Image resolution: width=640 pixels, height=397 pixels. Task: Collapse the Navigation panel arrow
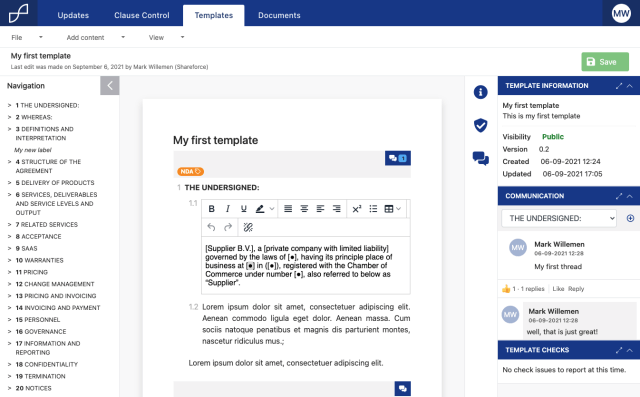(x=110, y=86)
